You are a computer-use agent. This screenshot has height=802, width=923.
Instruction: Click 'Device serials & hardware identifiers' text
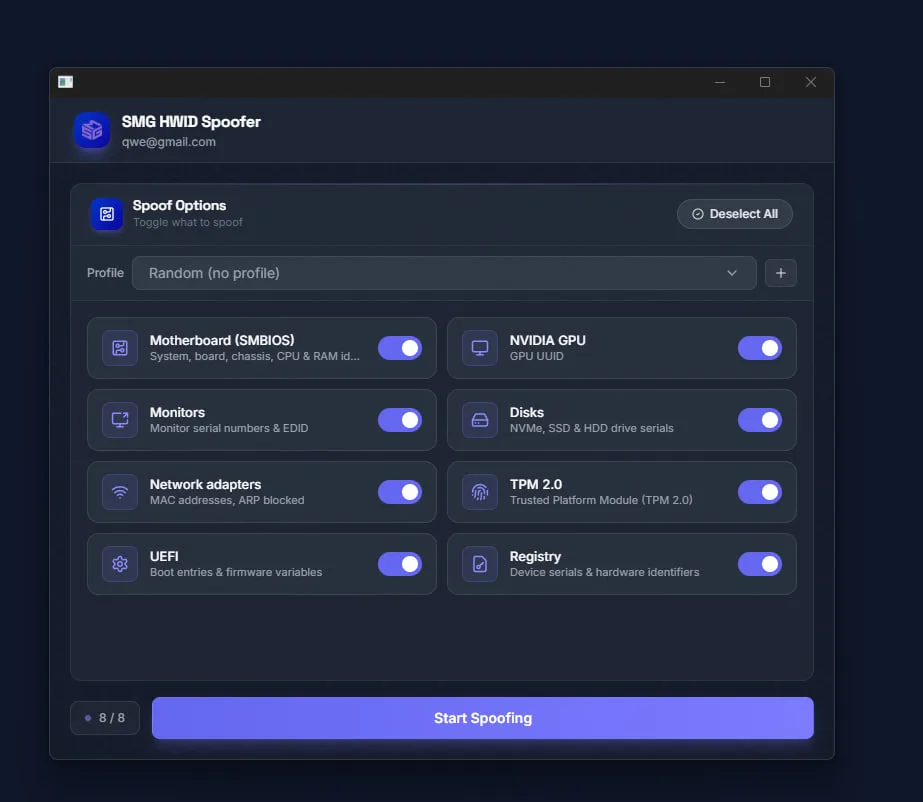coord(604,572)
